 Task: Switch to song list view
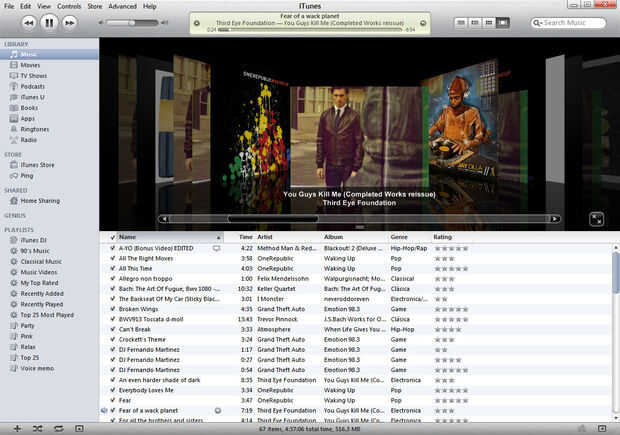click(x=461, y=23)
